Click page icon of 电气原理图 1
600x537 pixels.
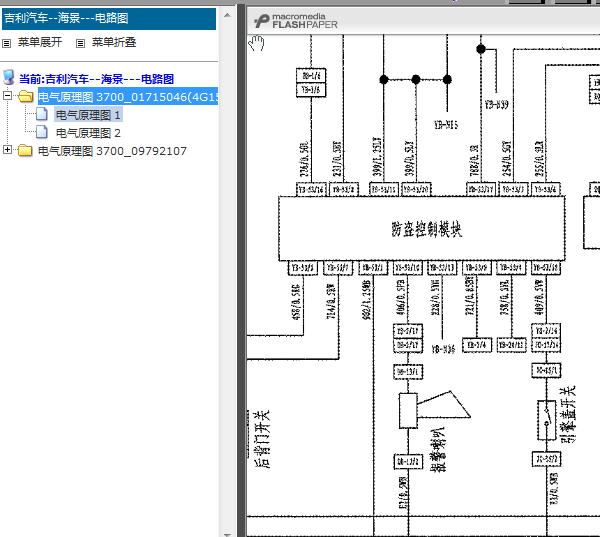[42, 114]
